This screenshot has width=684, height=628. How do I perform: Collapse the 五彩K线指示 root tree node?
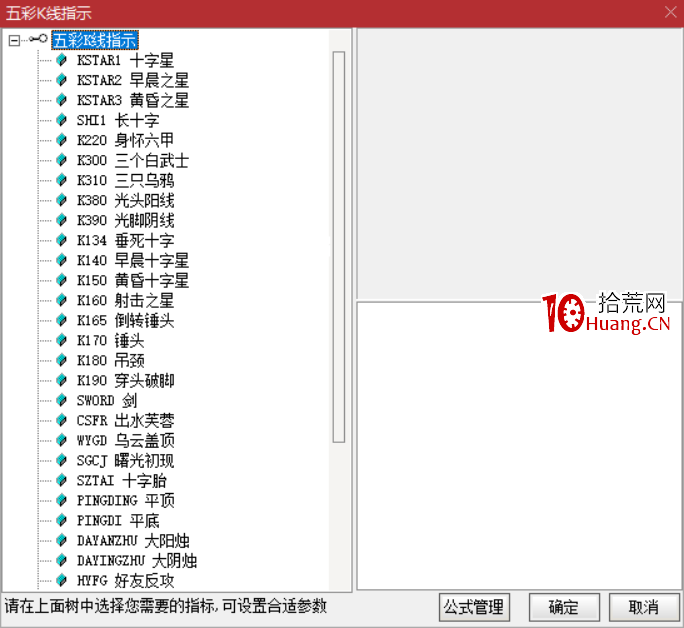point(14,40)
